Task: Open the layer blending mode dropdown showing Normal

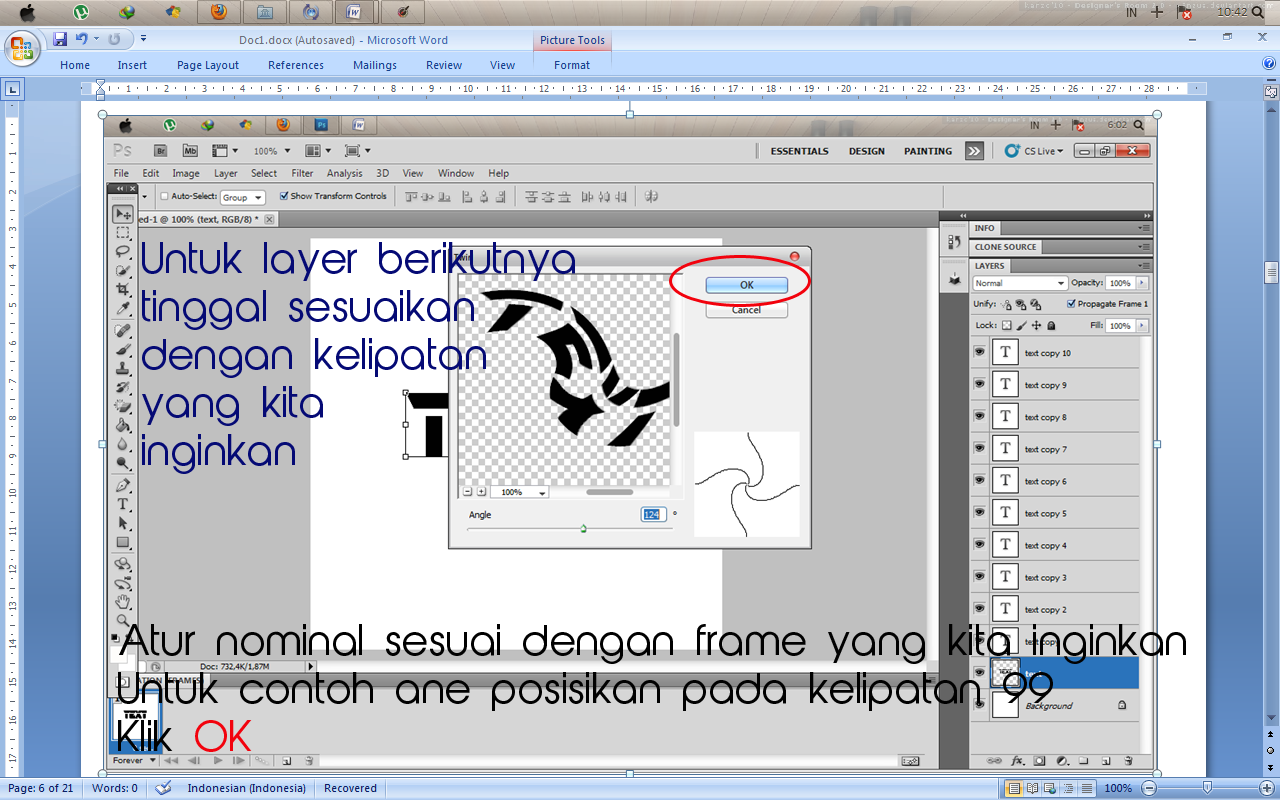Action: 1018,283
